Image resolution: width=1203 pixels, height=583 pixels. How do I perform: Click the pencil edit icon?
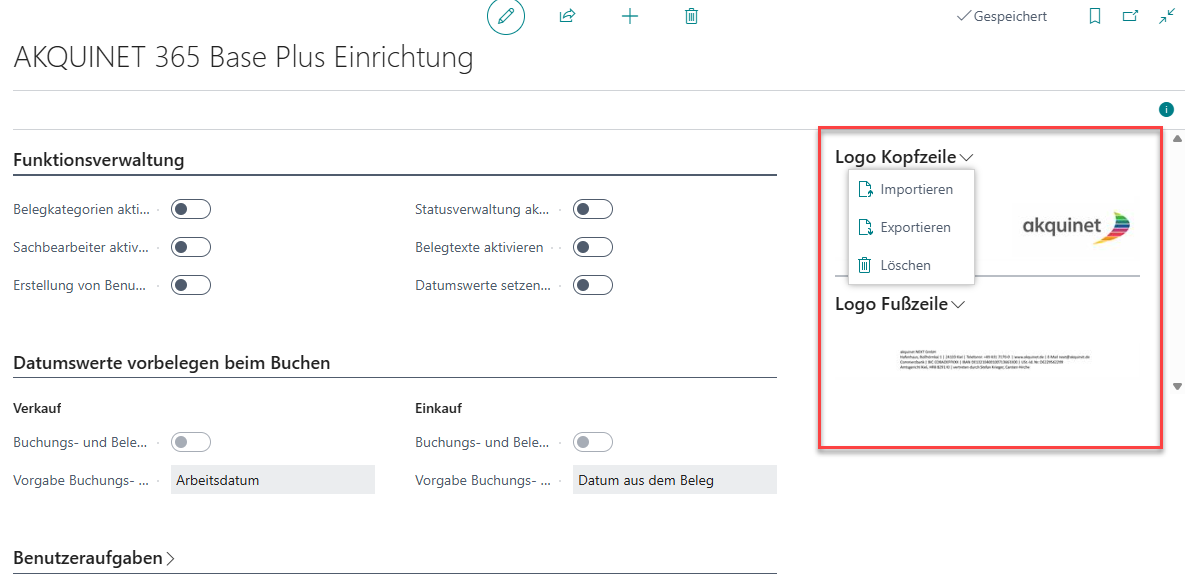(x=506, y=16)
